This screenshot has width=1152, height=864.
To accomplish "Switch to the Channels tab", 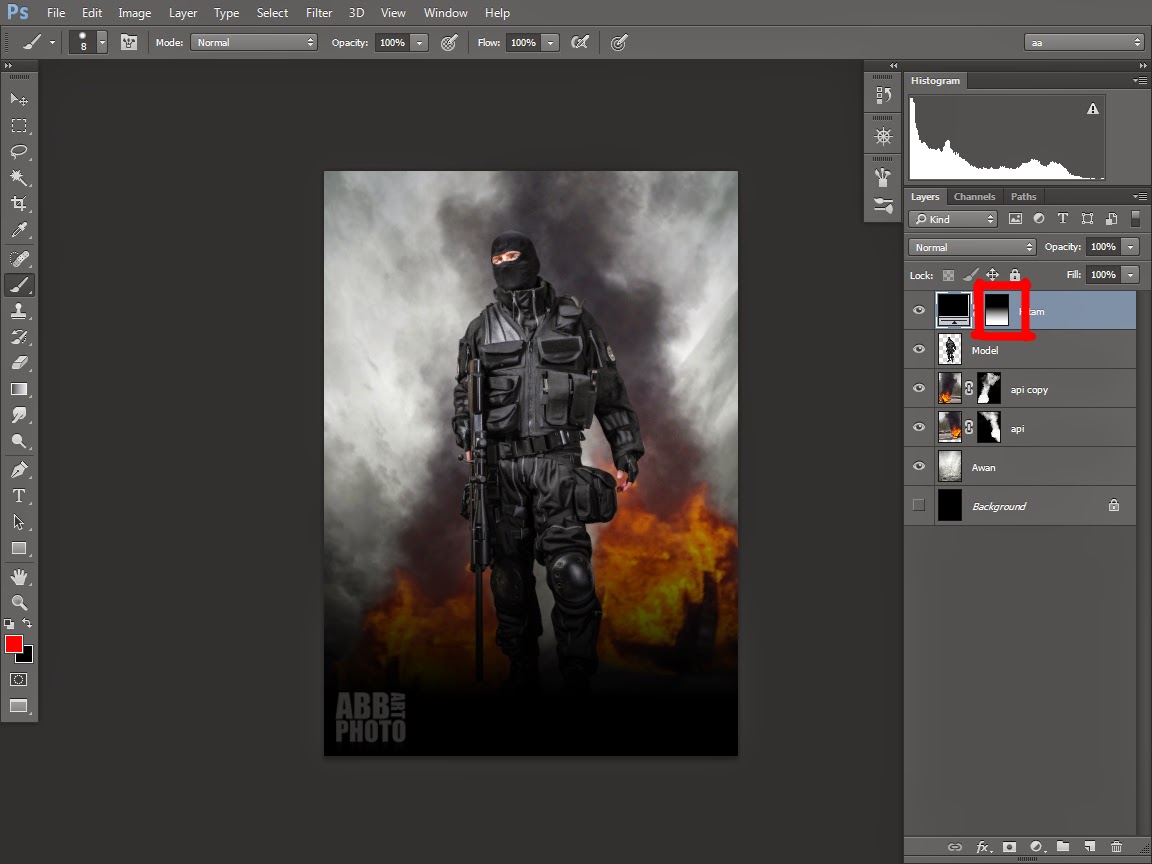I will pyautogui.click(x=974, y=197).
